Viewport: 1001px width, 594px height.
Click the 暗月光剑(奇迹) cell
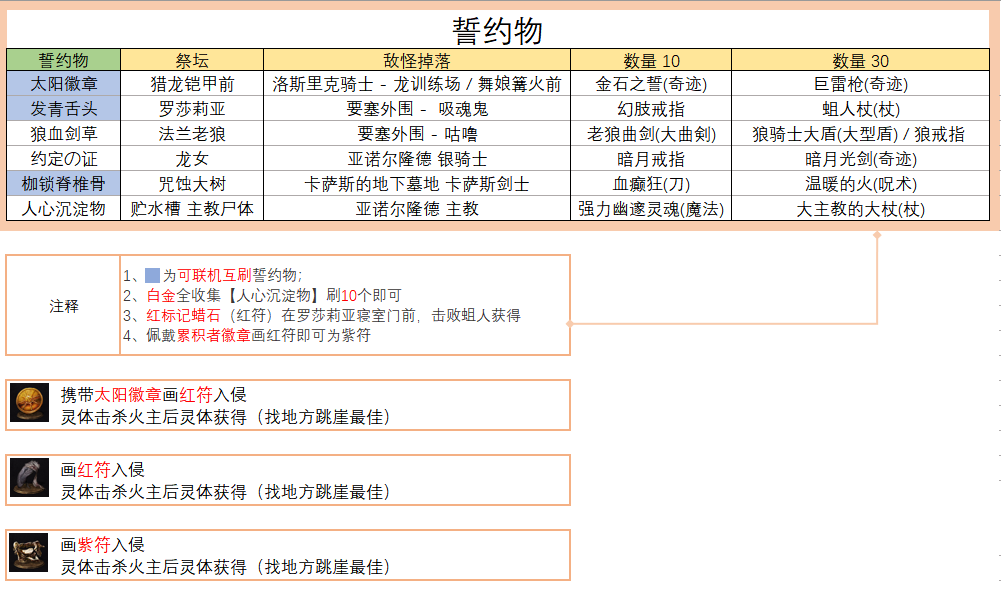click(860, 159)
